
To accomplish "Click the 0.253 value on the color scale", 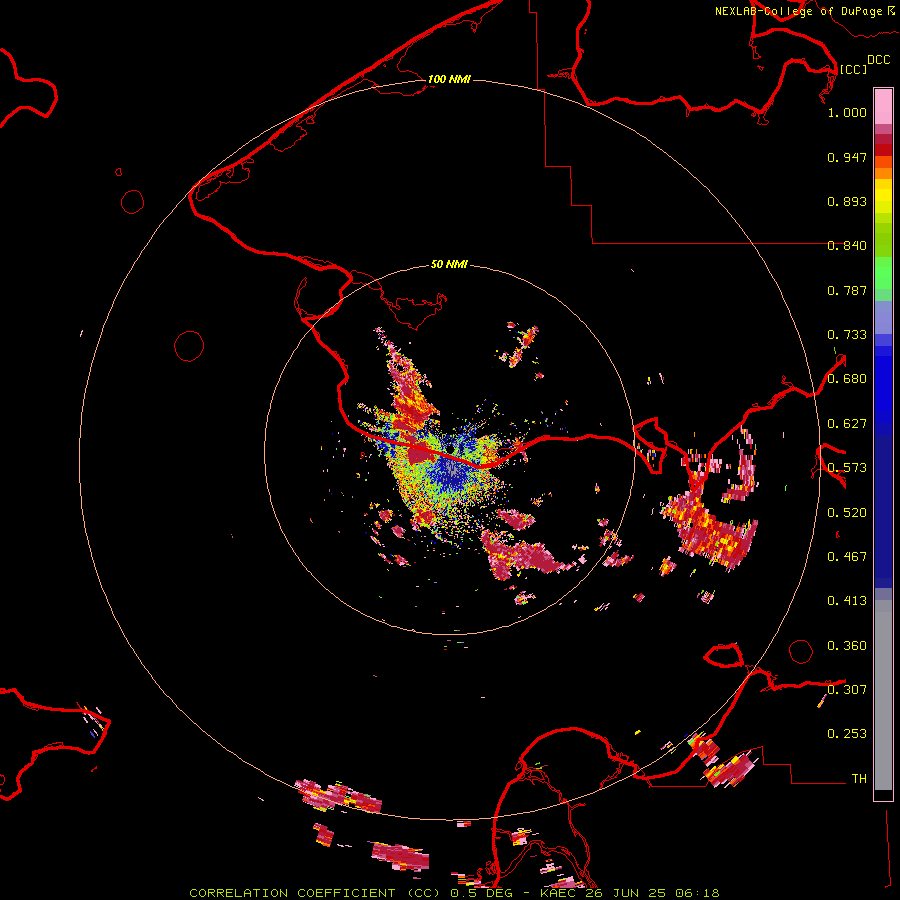I will (x=847, y=734).
